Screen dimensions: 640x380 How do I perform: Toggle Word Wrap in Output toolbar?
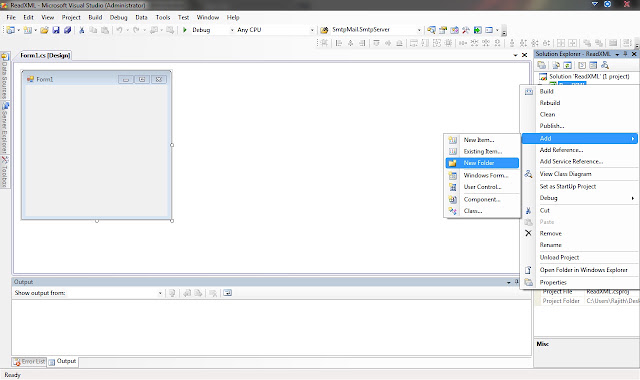(228, 293)
